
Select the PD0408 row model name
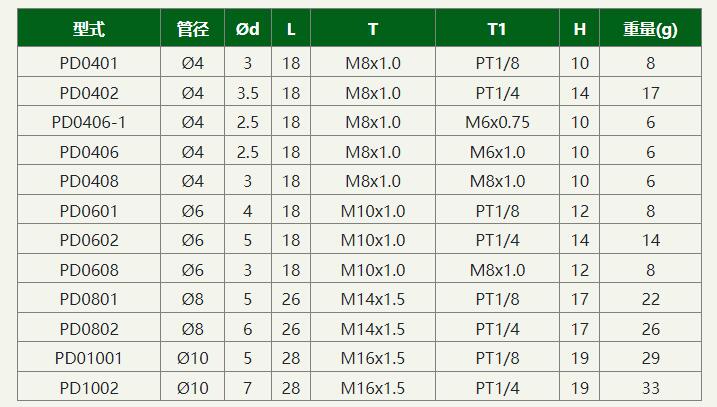[x=89, y=181]
